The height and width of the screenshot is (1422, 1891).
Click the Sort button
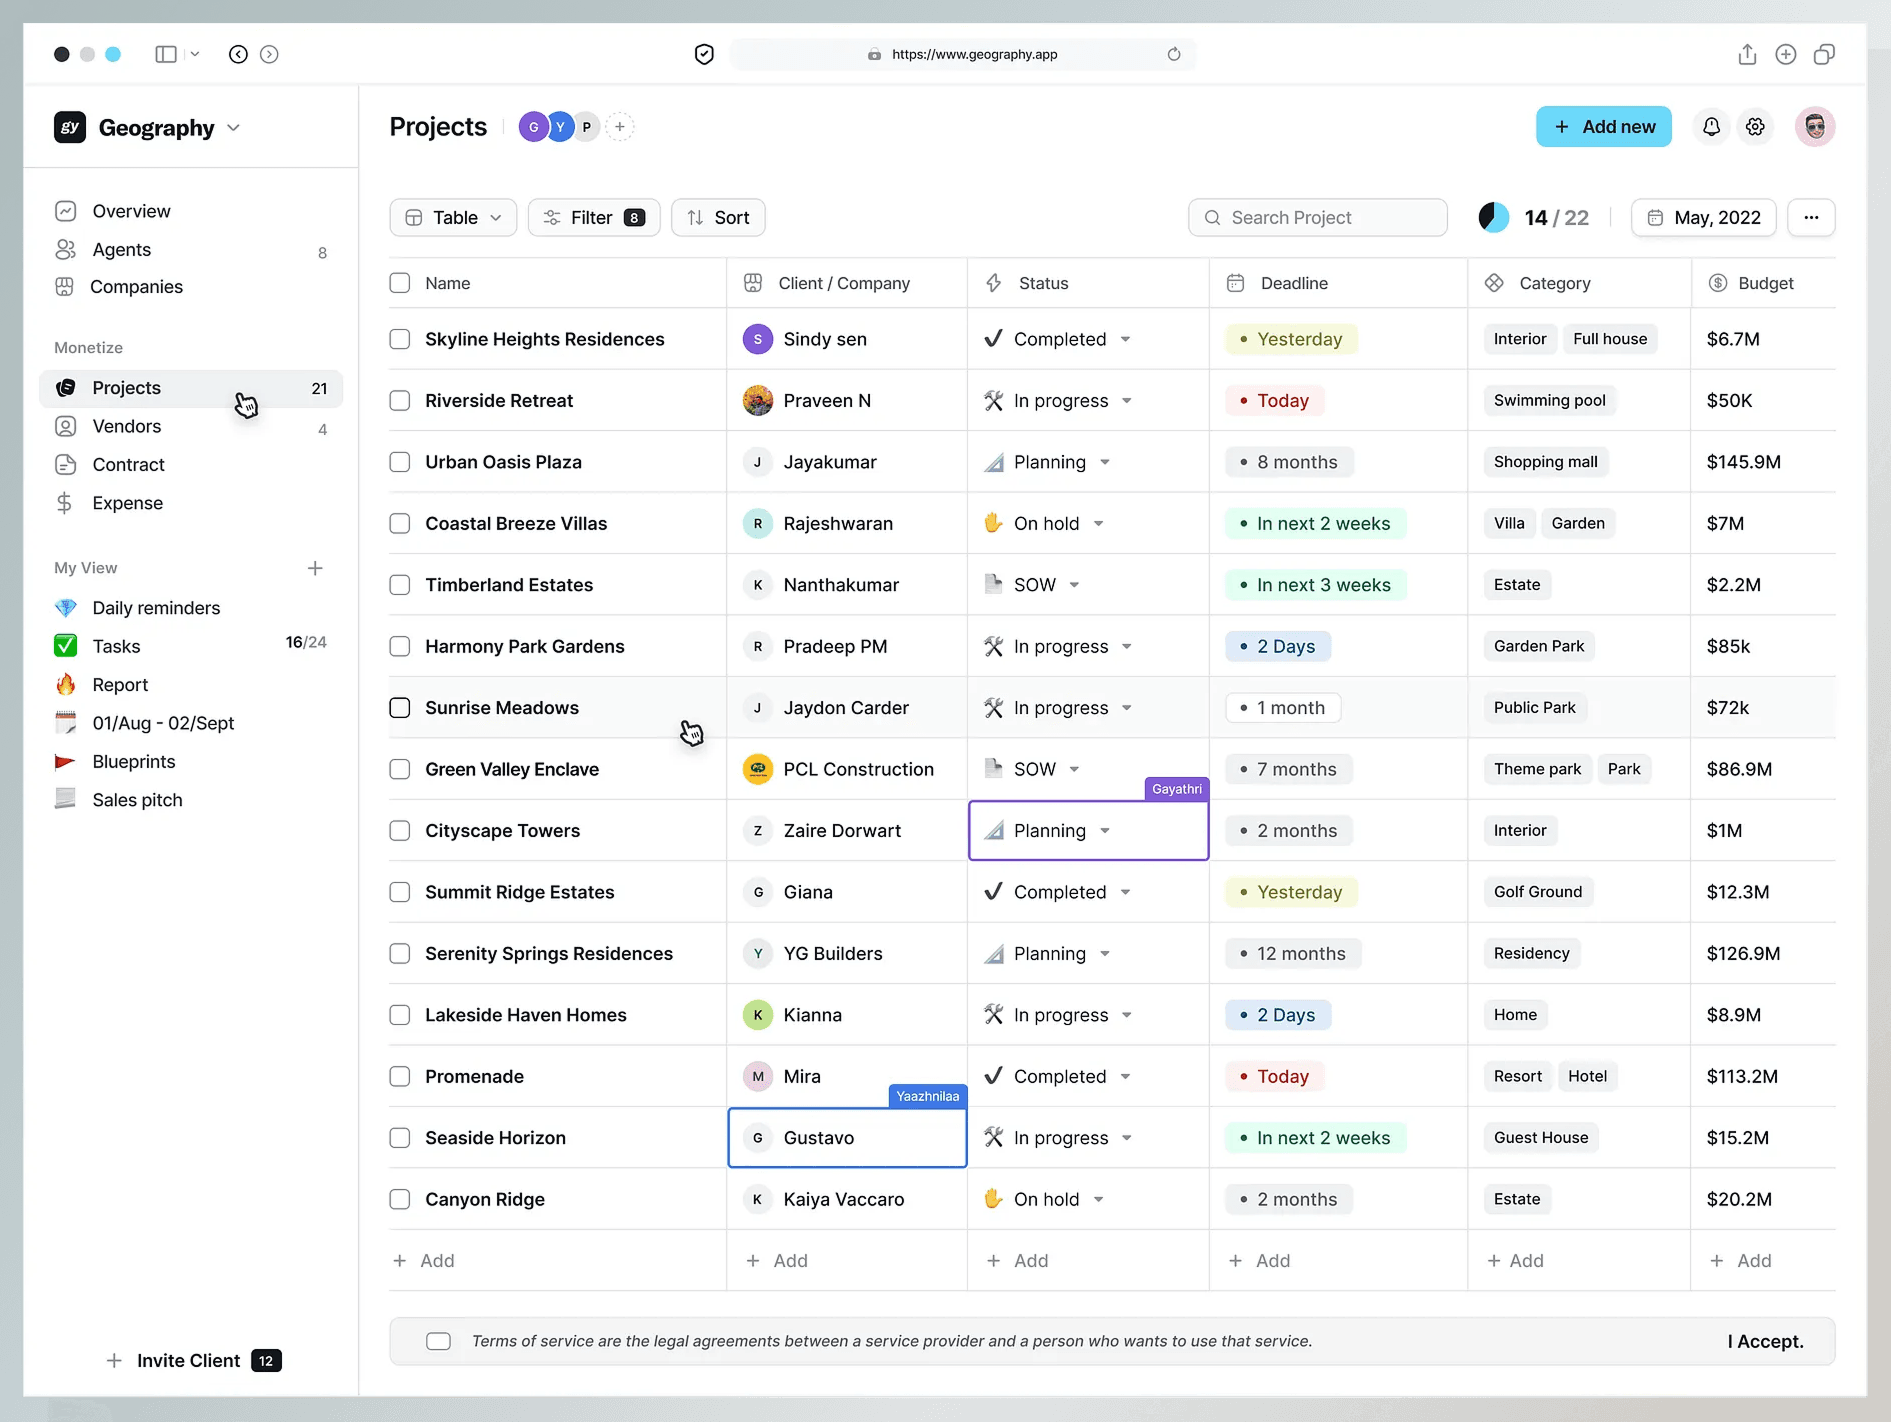718,217
